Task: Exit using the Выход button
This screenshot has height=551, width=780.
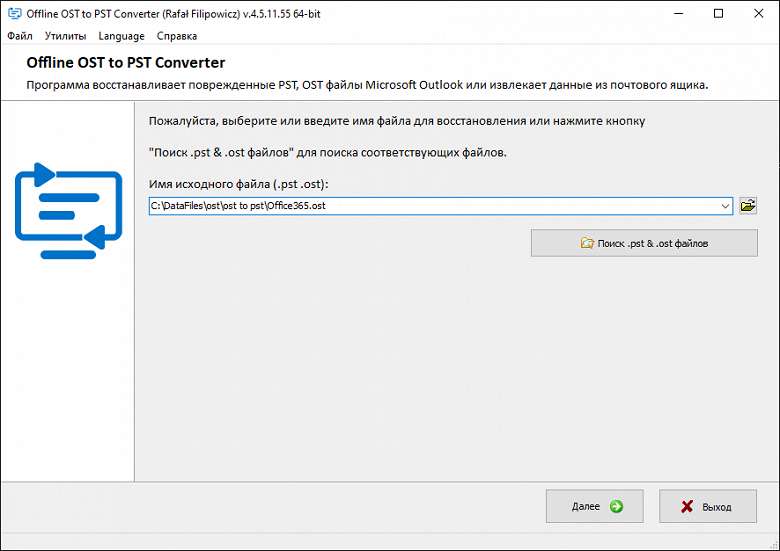Action: (706, 506)
